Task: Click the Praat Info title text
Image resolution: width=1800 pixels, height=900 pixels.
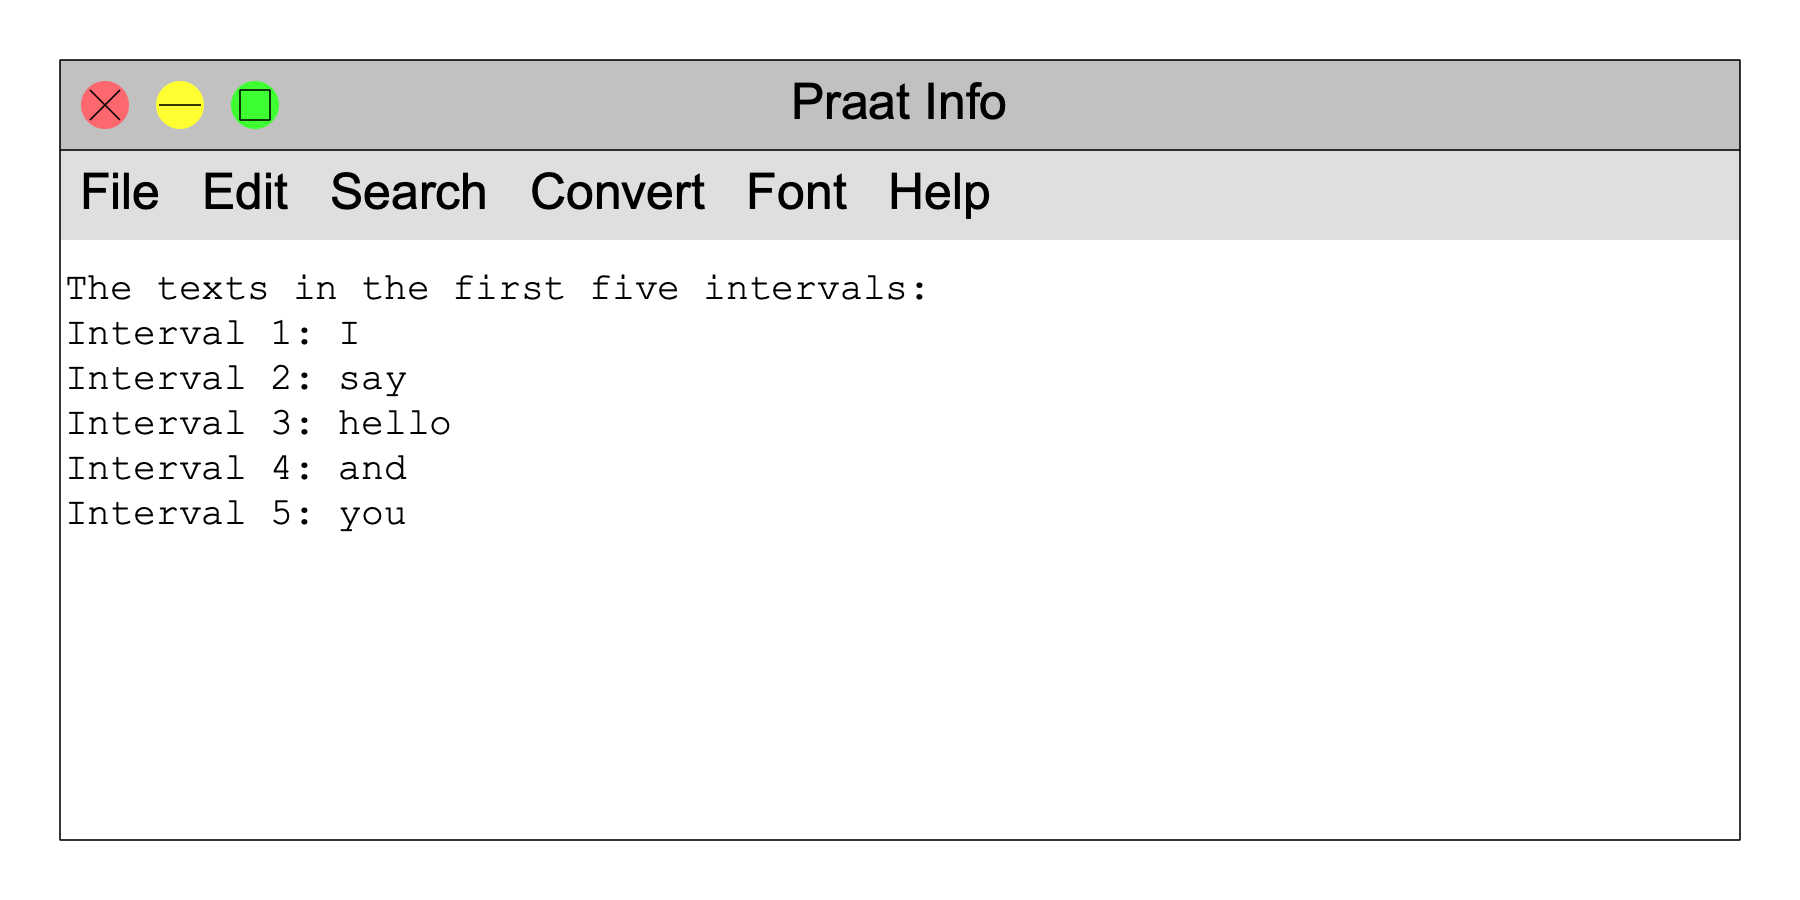Action: tap(898, 102)
